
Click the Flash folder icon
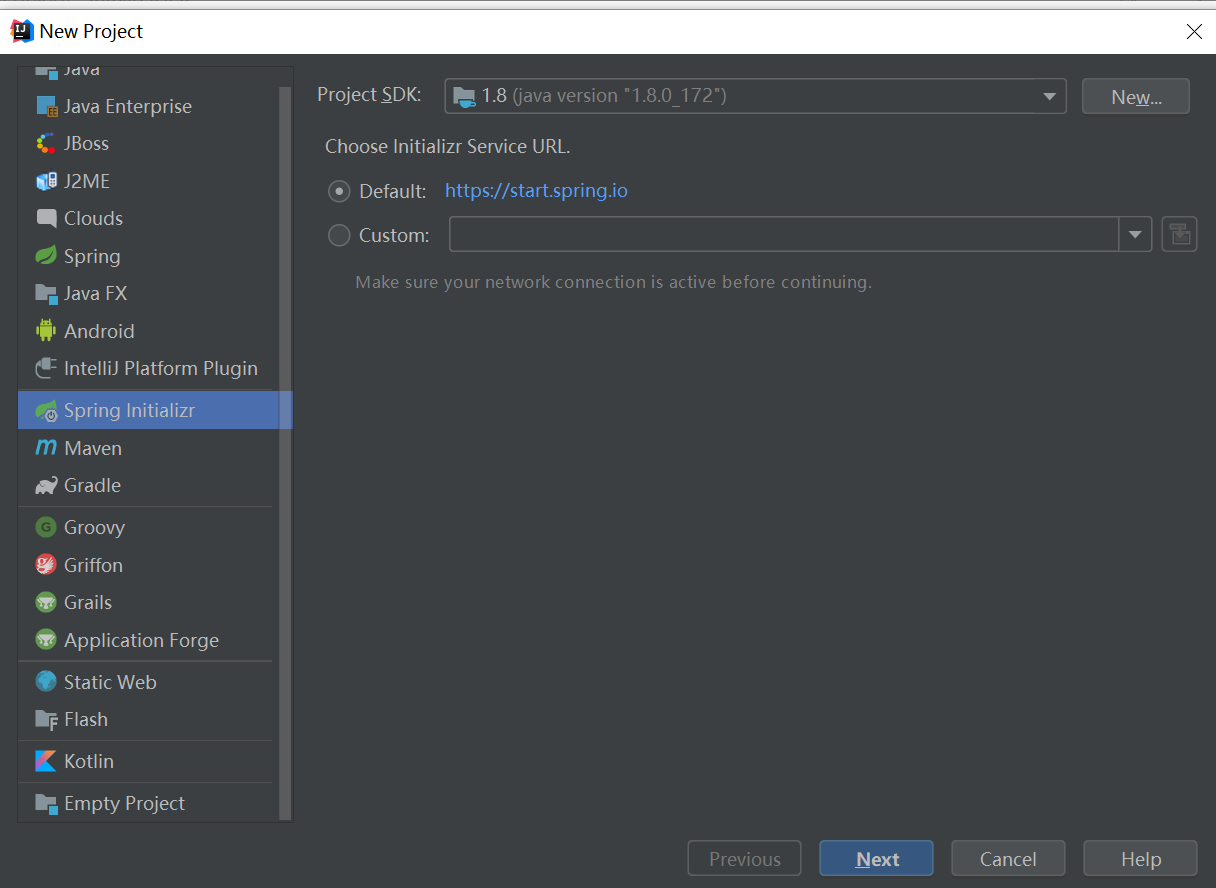(46, 719)
